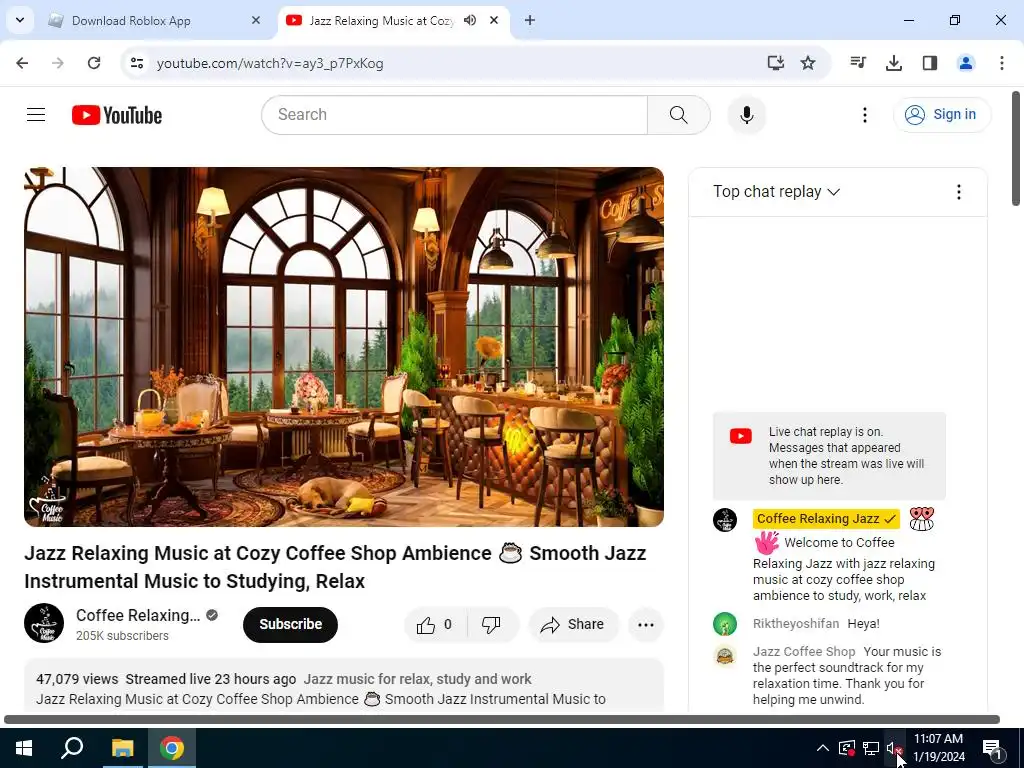
Task: Subscribe to Coffee Relaxing Jazz channel
Action: [291, 625]
